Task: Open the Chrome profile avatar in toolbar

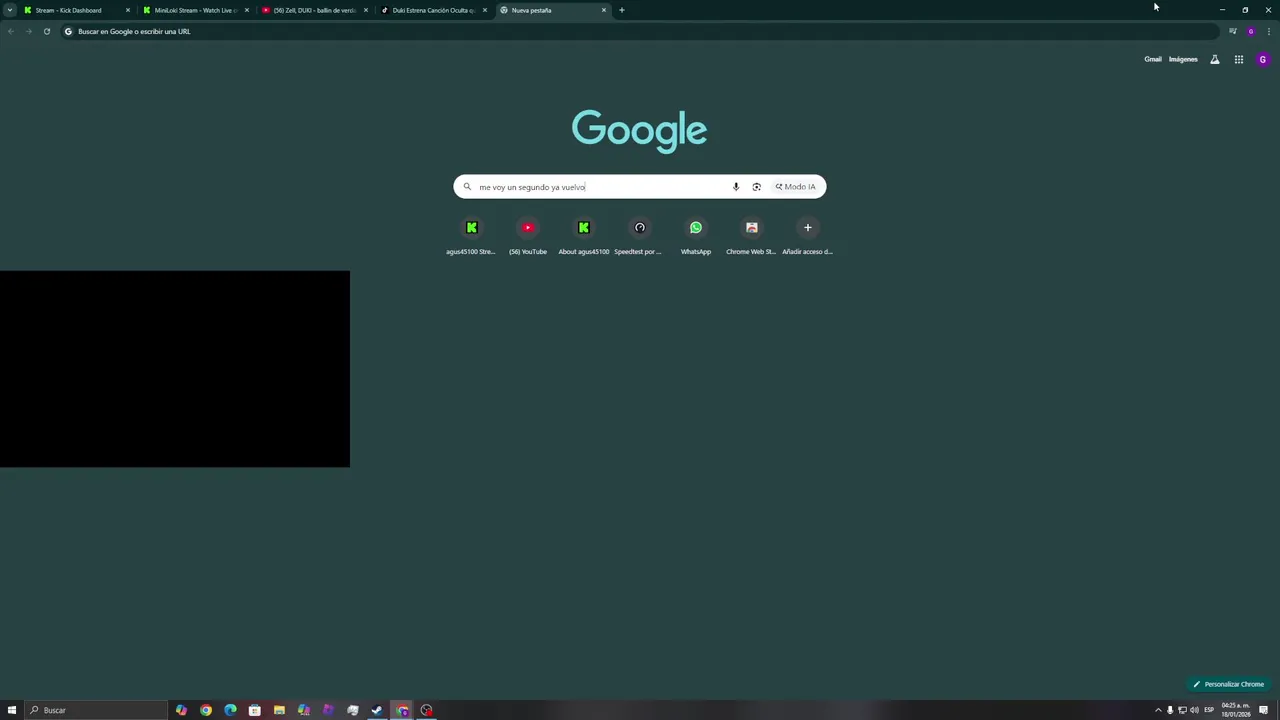Action: tap(1251, 31)
